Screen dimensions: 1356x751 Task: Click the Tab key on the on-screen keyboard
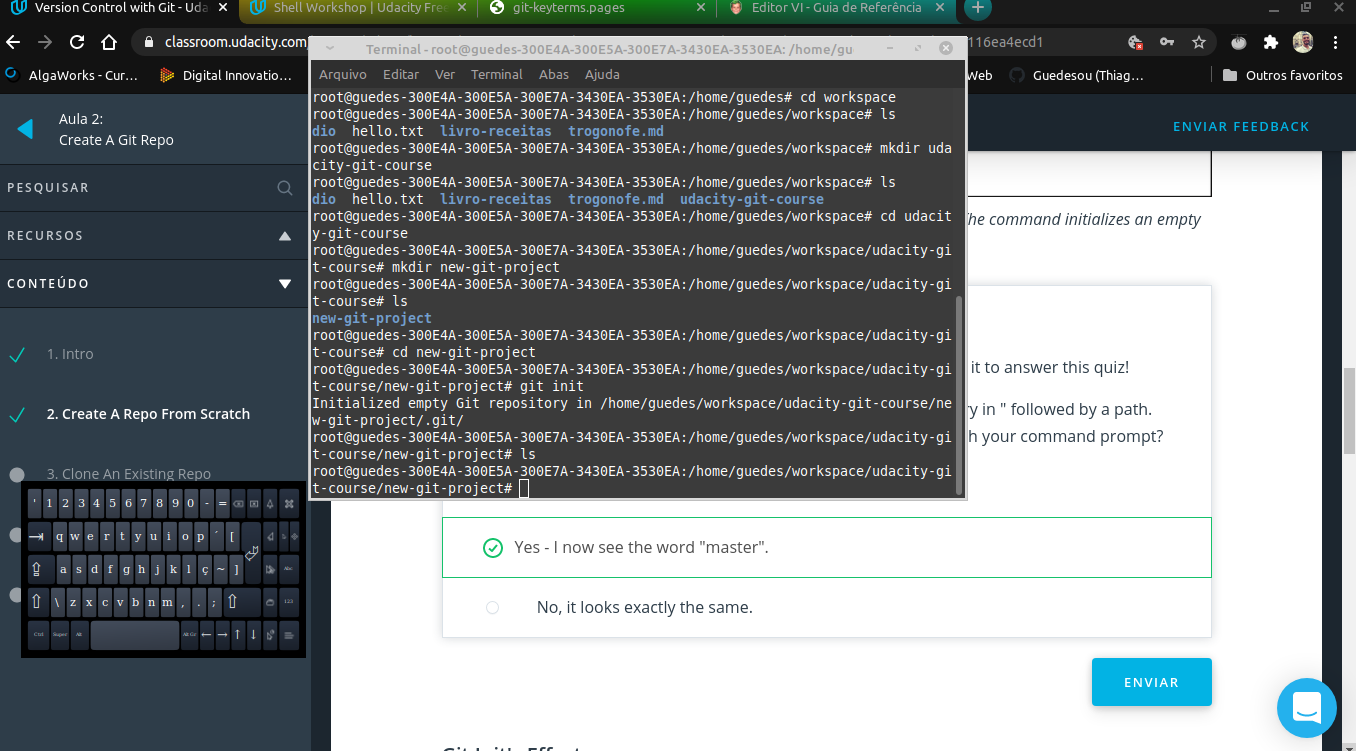pos(40,537)
